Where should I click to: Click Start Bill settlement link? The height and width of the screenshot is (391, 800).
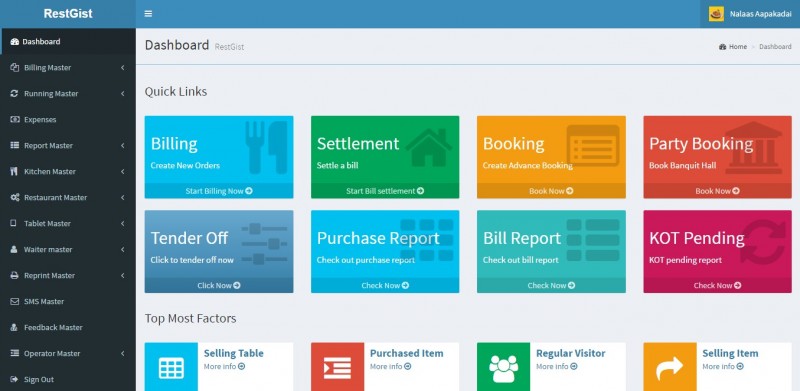tap(385, 191)
